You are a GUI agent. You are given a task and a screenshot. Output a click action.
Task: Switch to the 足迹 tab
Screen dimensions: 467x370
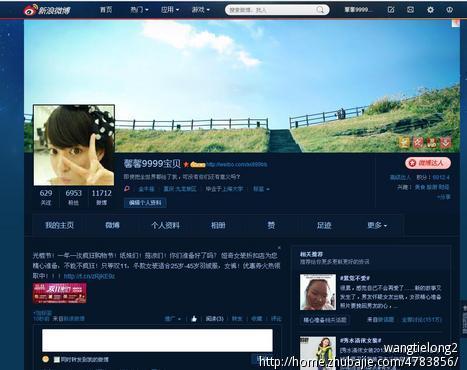click(324, 225)
